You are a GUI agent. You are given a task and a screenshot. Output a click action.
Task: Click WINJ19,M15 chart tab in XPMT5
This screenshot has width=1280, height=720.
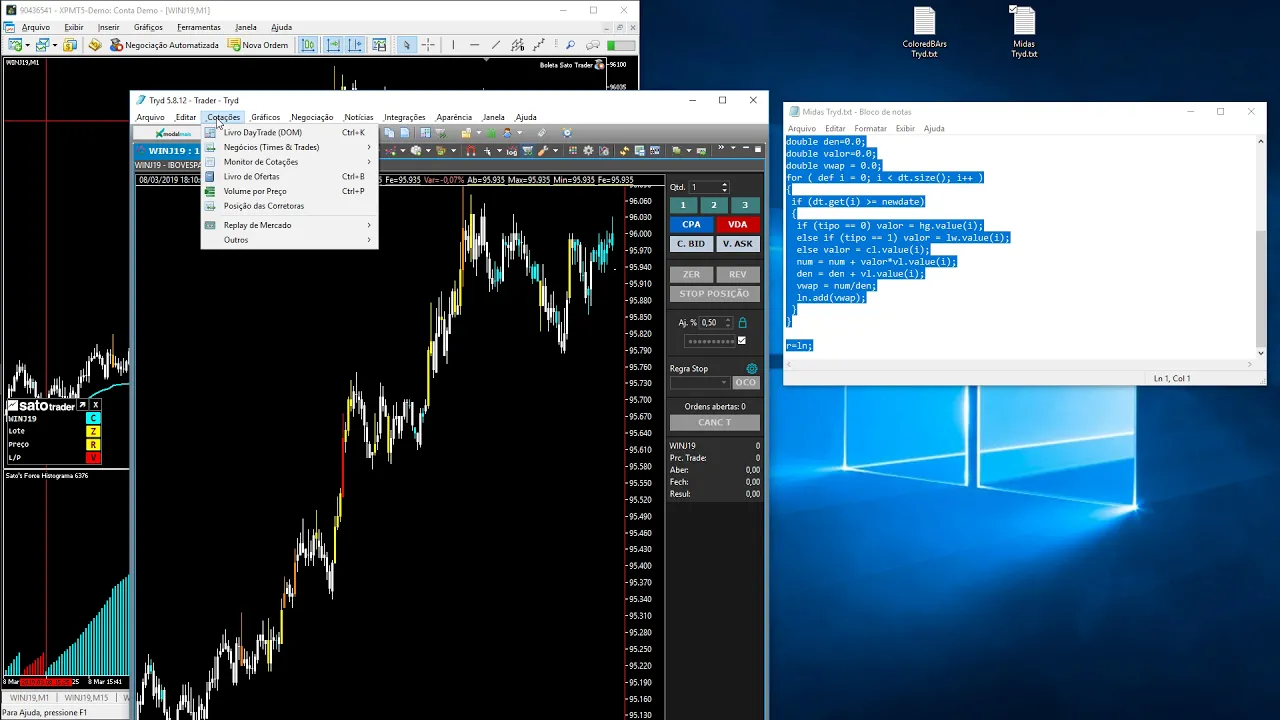86,698
